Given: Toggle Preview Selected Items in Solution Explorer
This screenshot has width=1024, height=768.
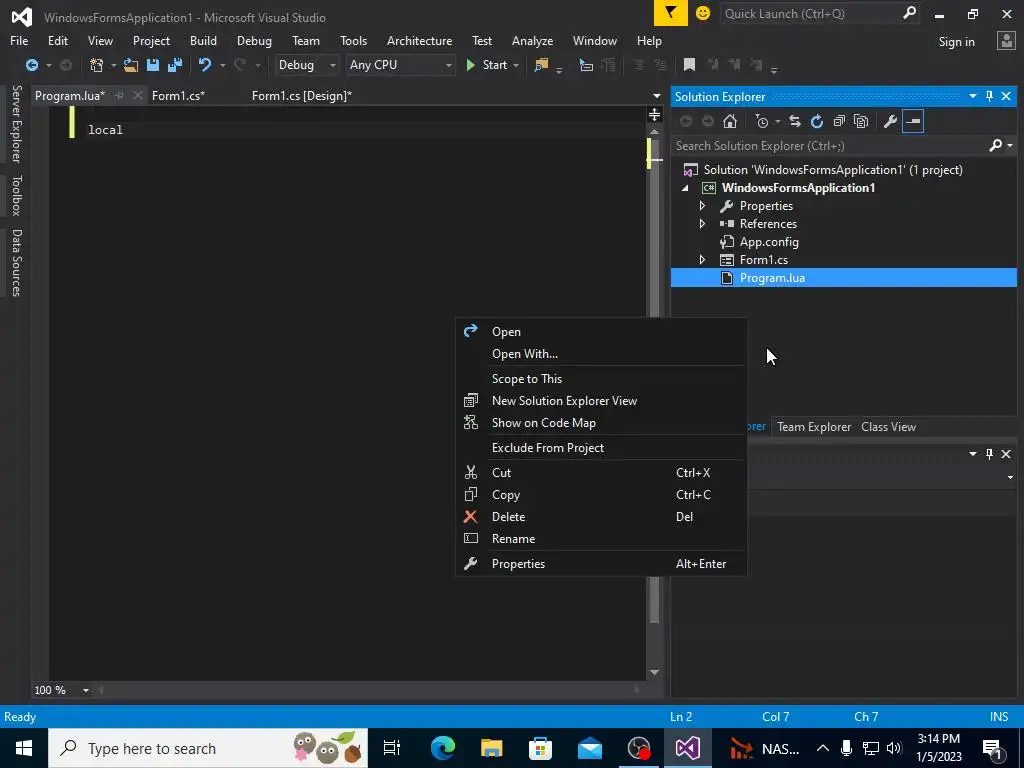Looking at the screenshot, I should tap(913, 121).
